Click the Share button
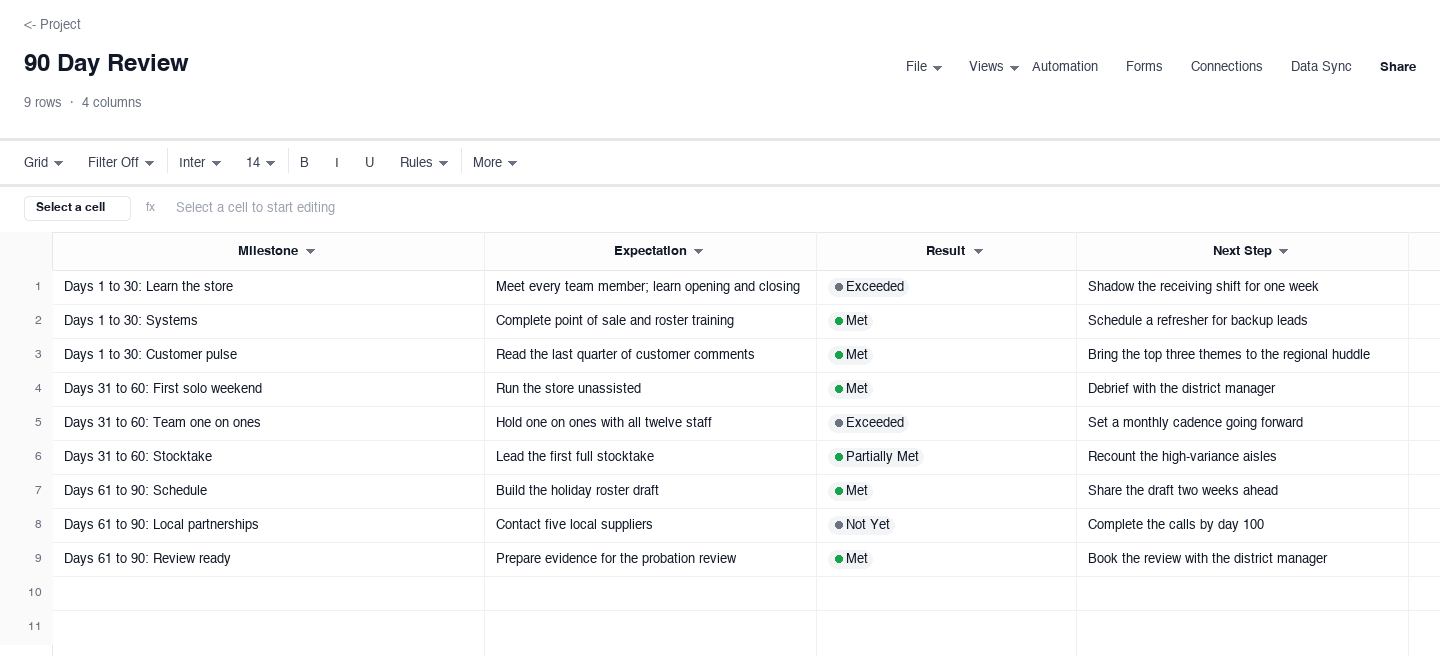 coord(1398,67)
